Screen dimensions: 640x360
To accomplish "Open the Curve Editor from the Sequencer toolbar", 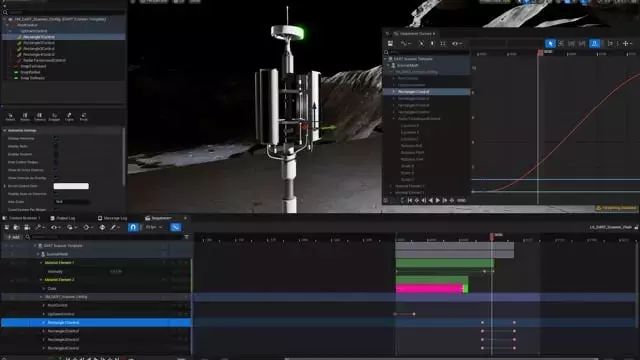I will point(176,227).
